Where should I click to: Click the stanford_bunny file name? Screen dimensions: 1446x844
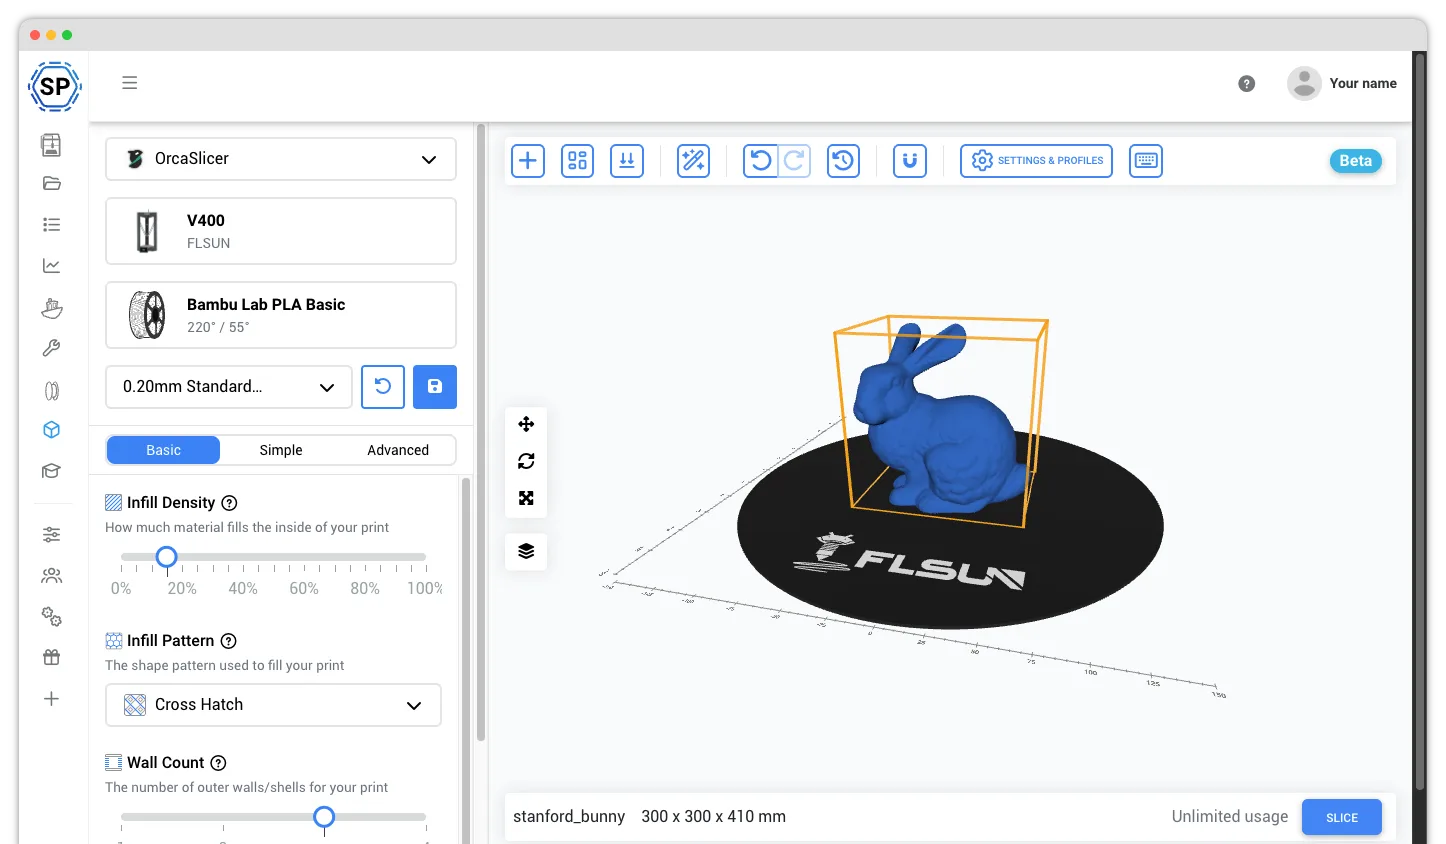point(569,817)
